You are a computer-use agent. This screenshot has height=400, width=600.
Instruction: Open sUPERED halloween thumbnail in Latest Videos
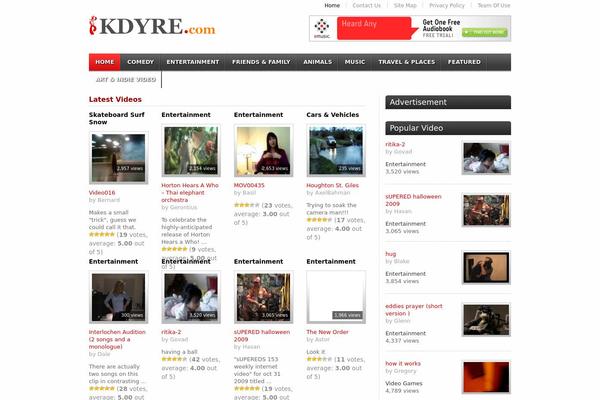point(263,297)
